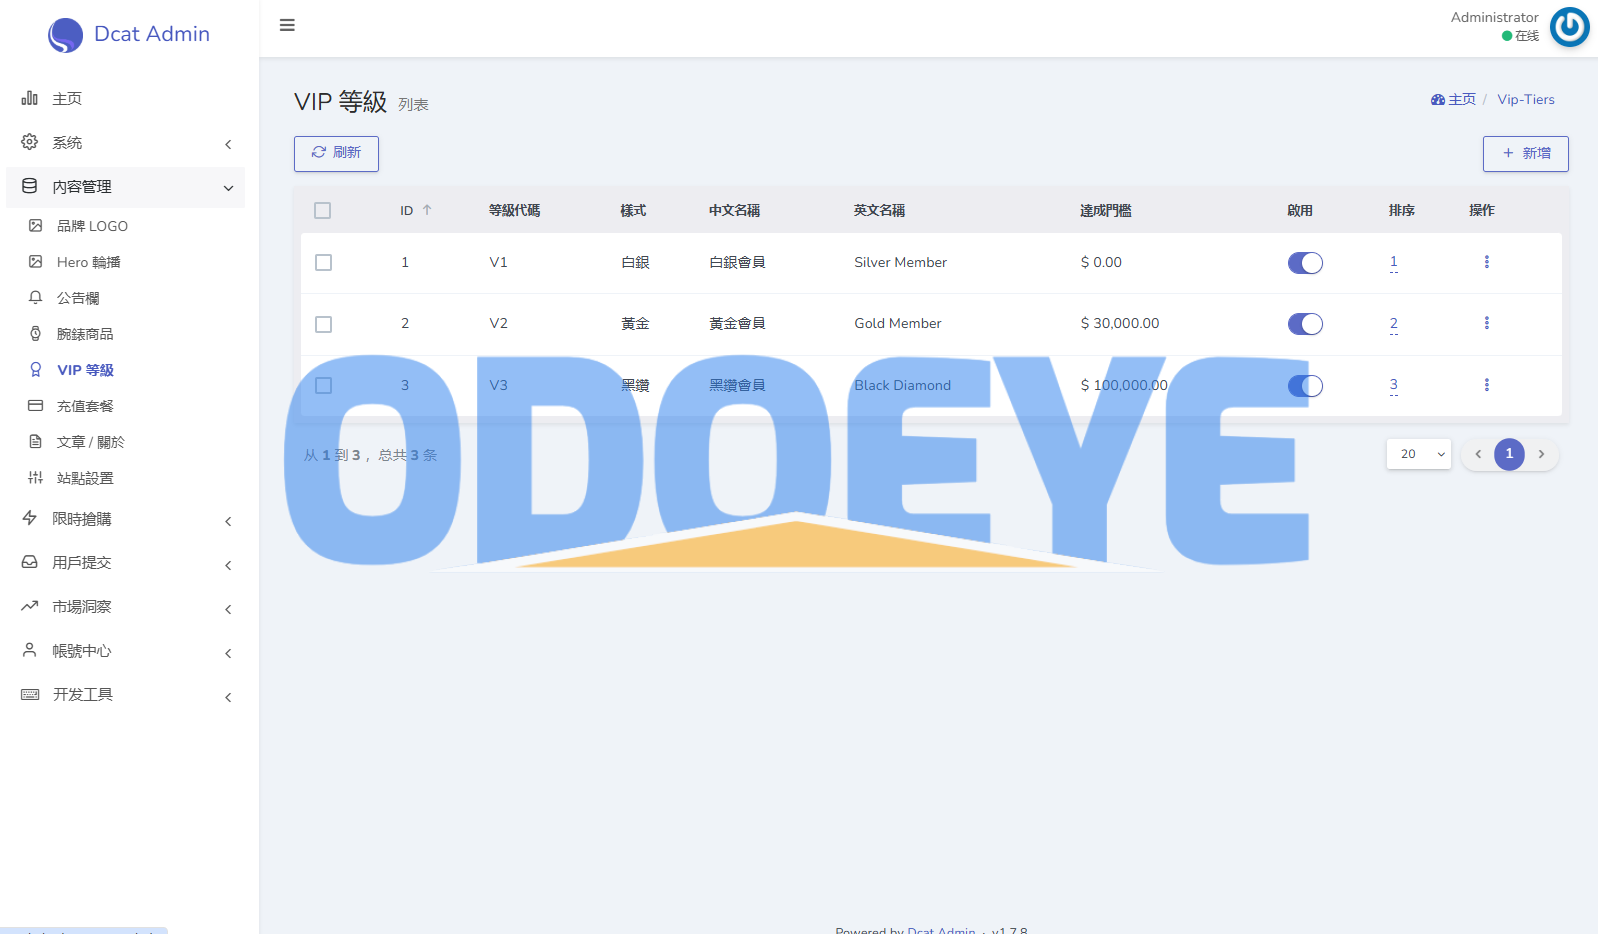Expand the 系统 menu chevron
This screenshot has height=934, width=1598.
(228, 144)
